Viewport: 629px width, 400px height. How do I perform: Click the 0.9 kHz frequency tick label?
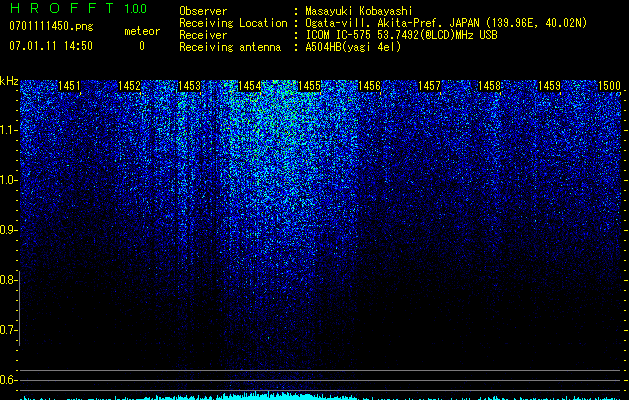click(8, 230)
